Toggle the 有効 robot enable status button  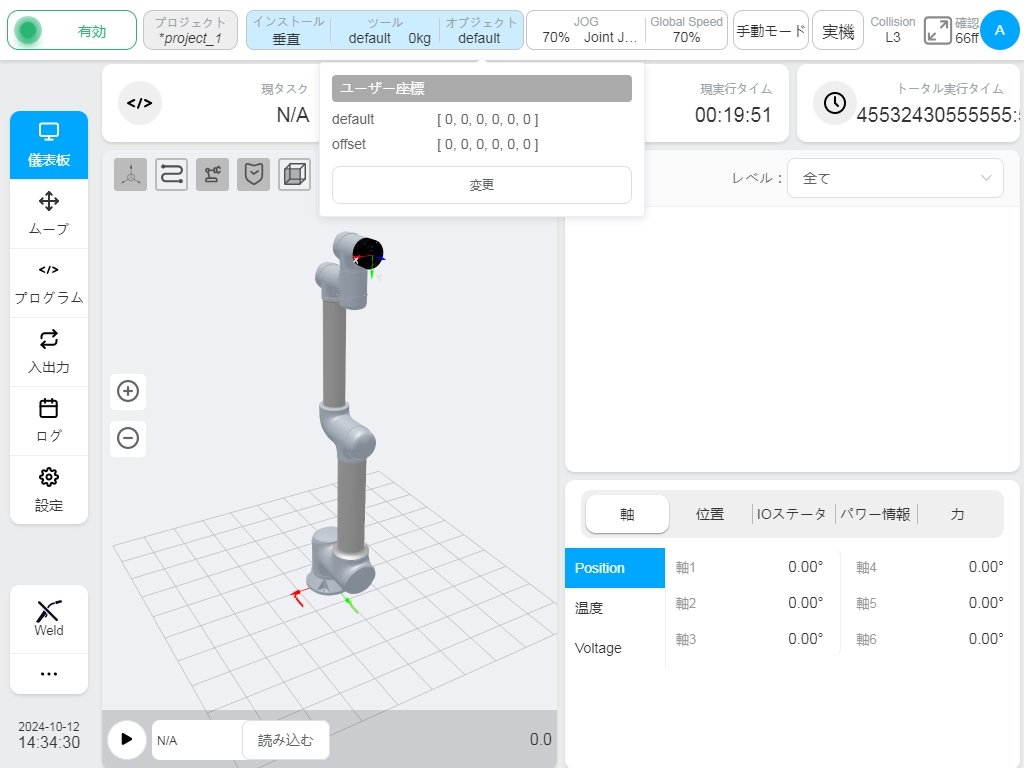[x=72, y=30]
